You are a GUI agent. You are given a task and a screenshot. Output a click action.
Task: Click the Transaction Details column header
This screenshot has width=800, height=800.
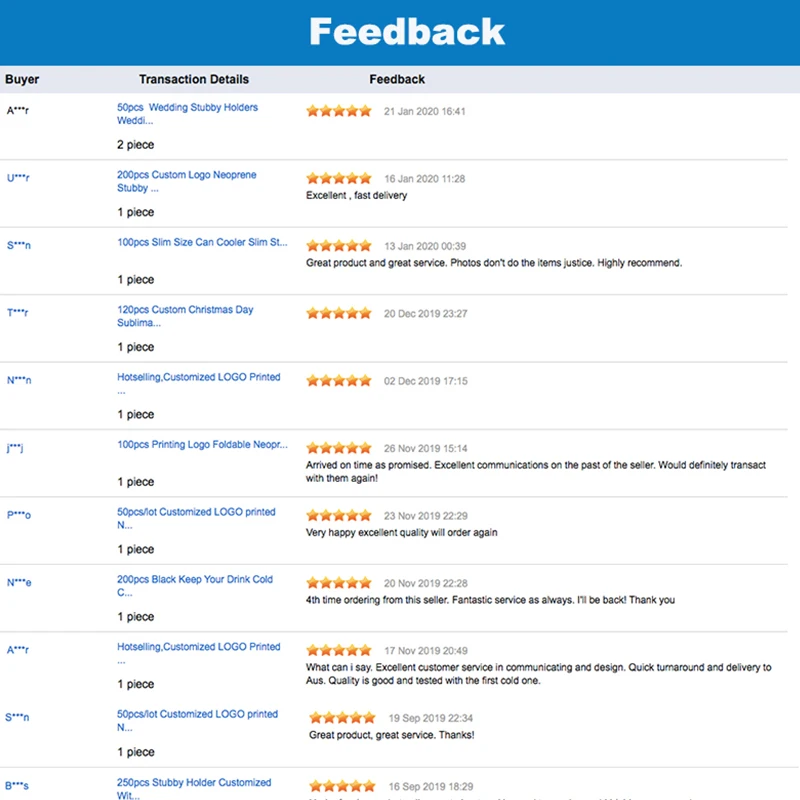[194, 79]
